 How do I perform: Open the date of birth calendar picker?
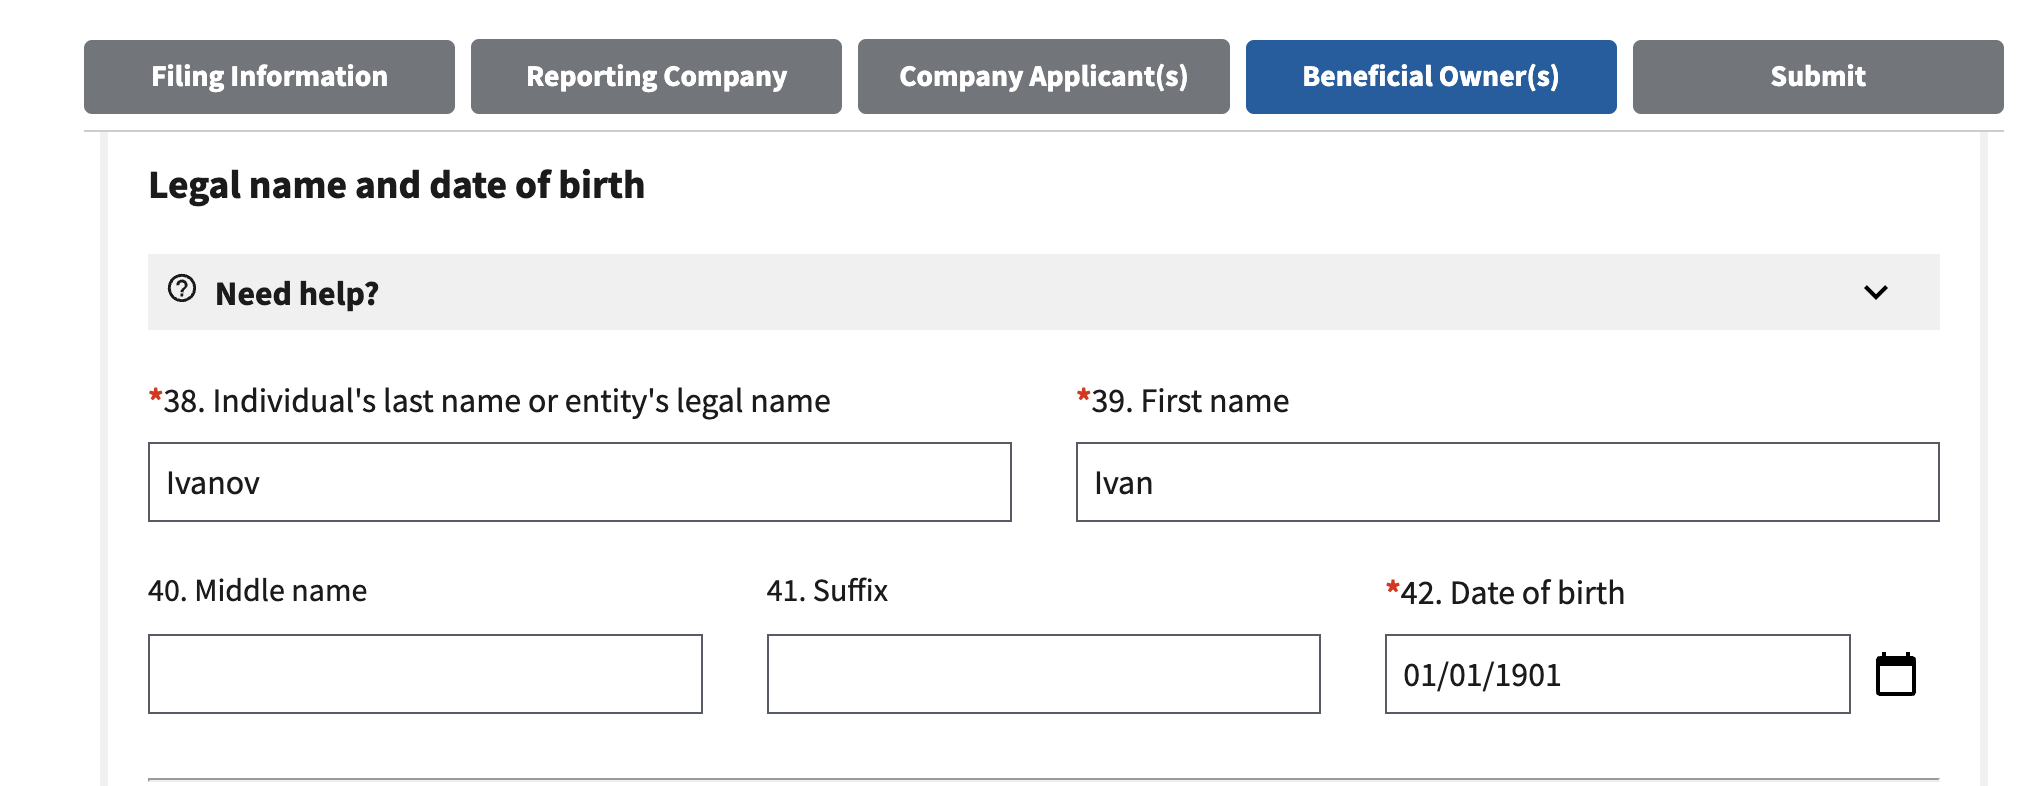[x=1895, y=675]
